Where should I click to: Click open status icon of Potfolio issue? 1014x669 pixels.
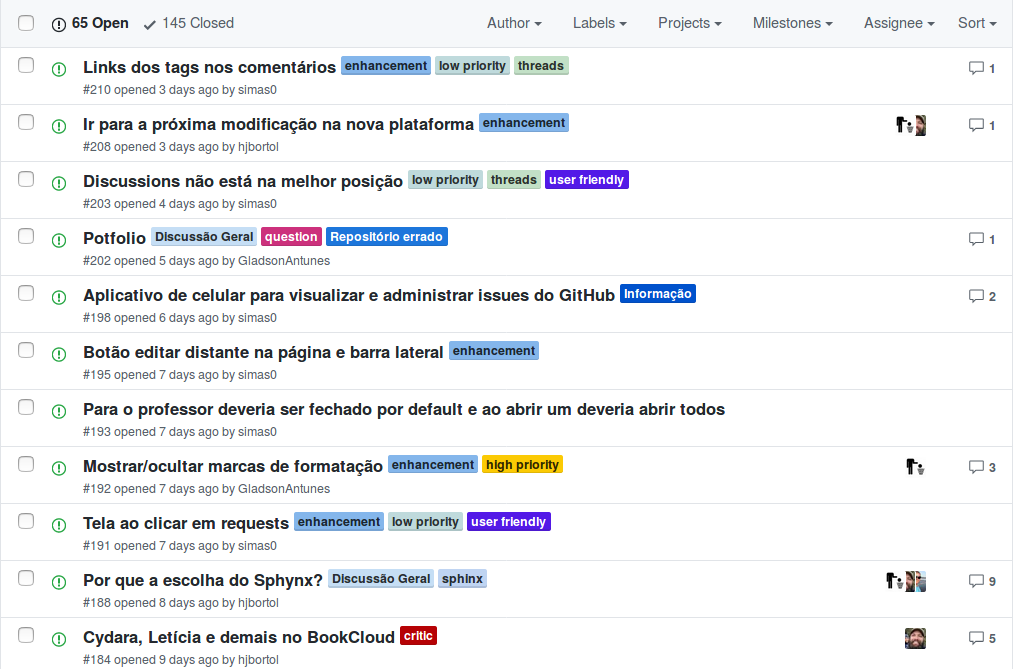point(59,240)
